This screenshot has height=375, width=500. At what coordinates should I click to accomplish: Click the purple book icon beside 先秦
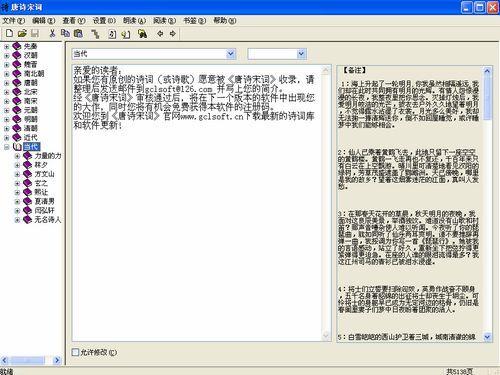click(x=17, y=46)
